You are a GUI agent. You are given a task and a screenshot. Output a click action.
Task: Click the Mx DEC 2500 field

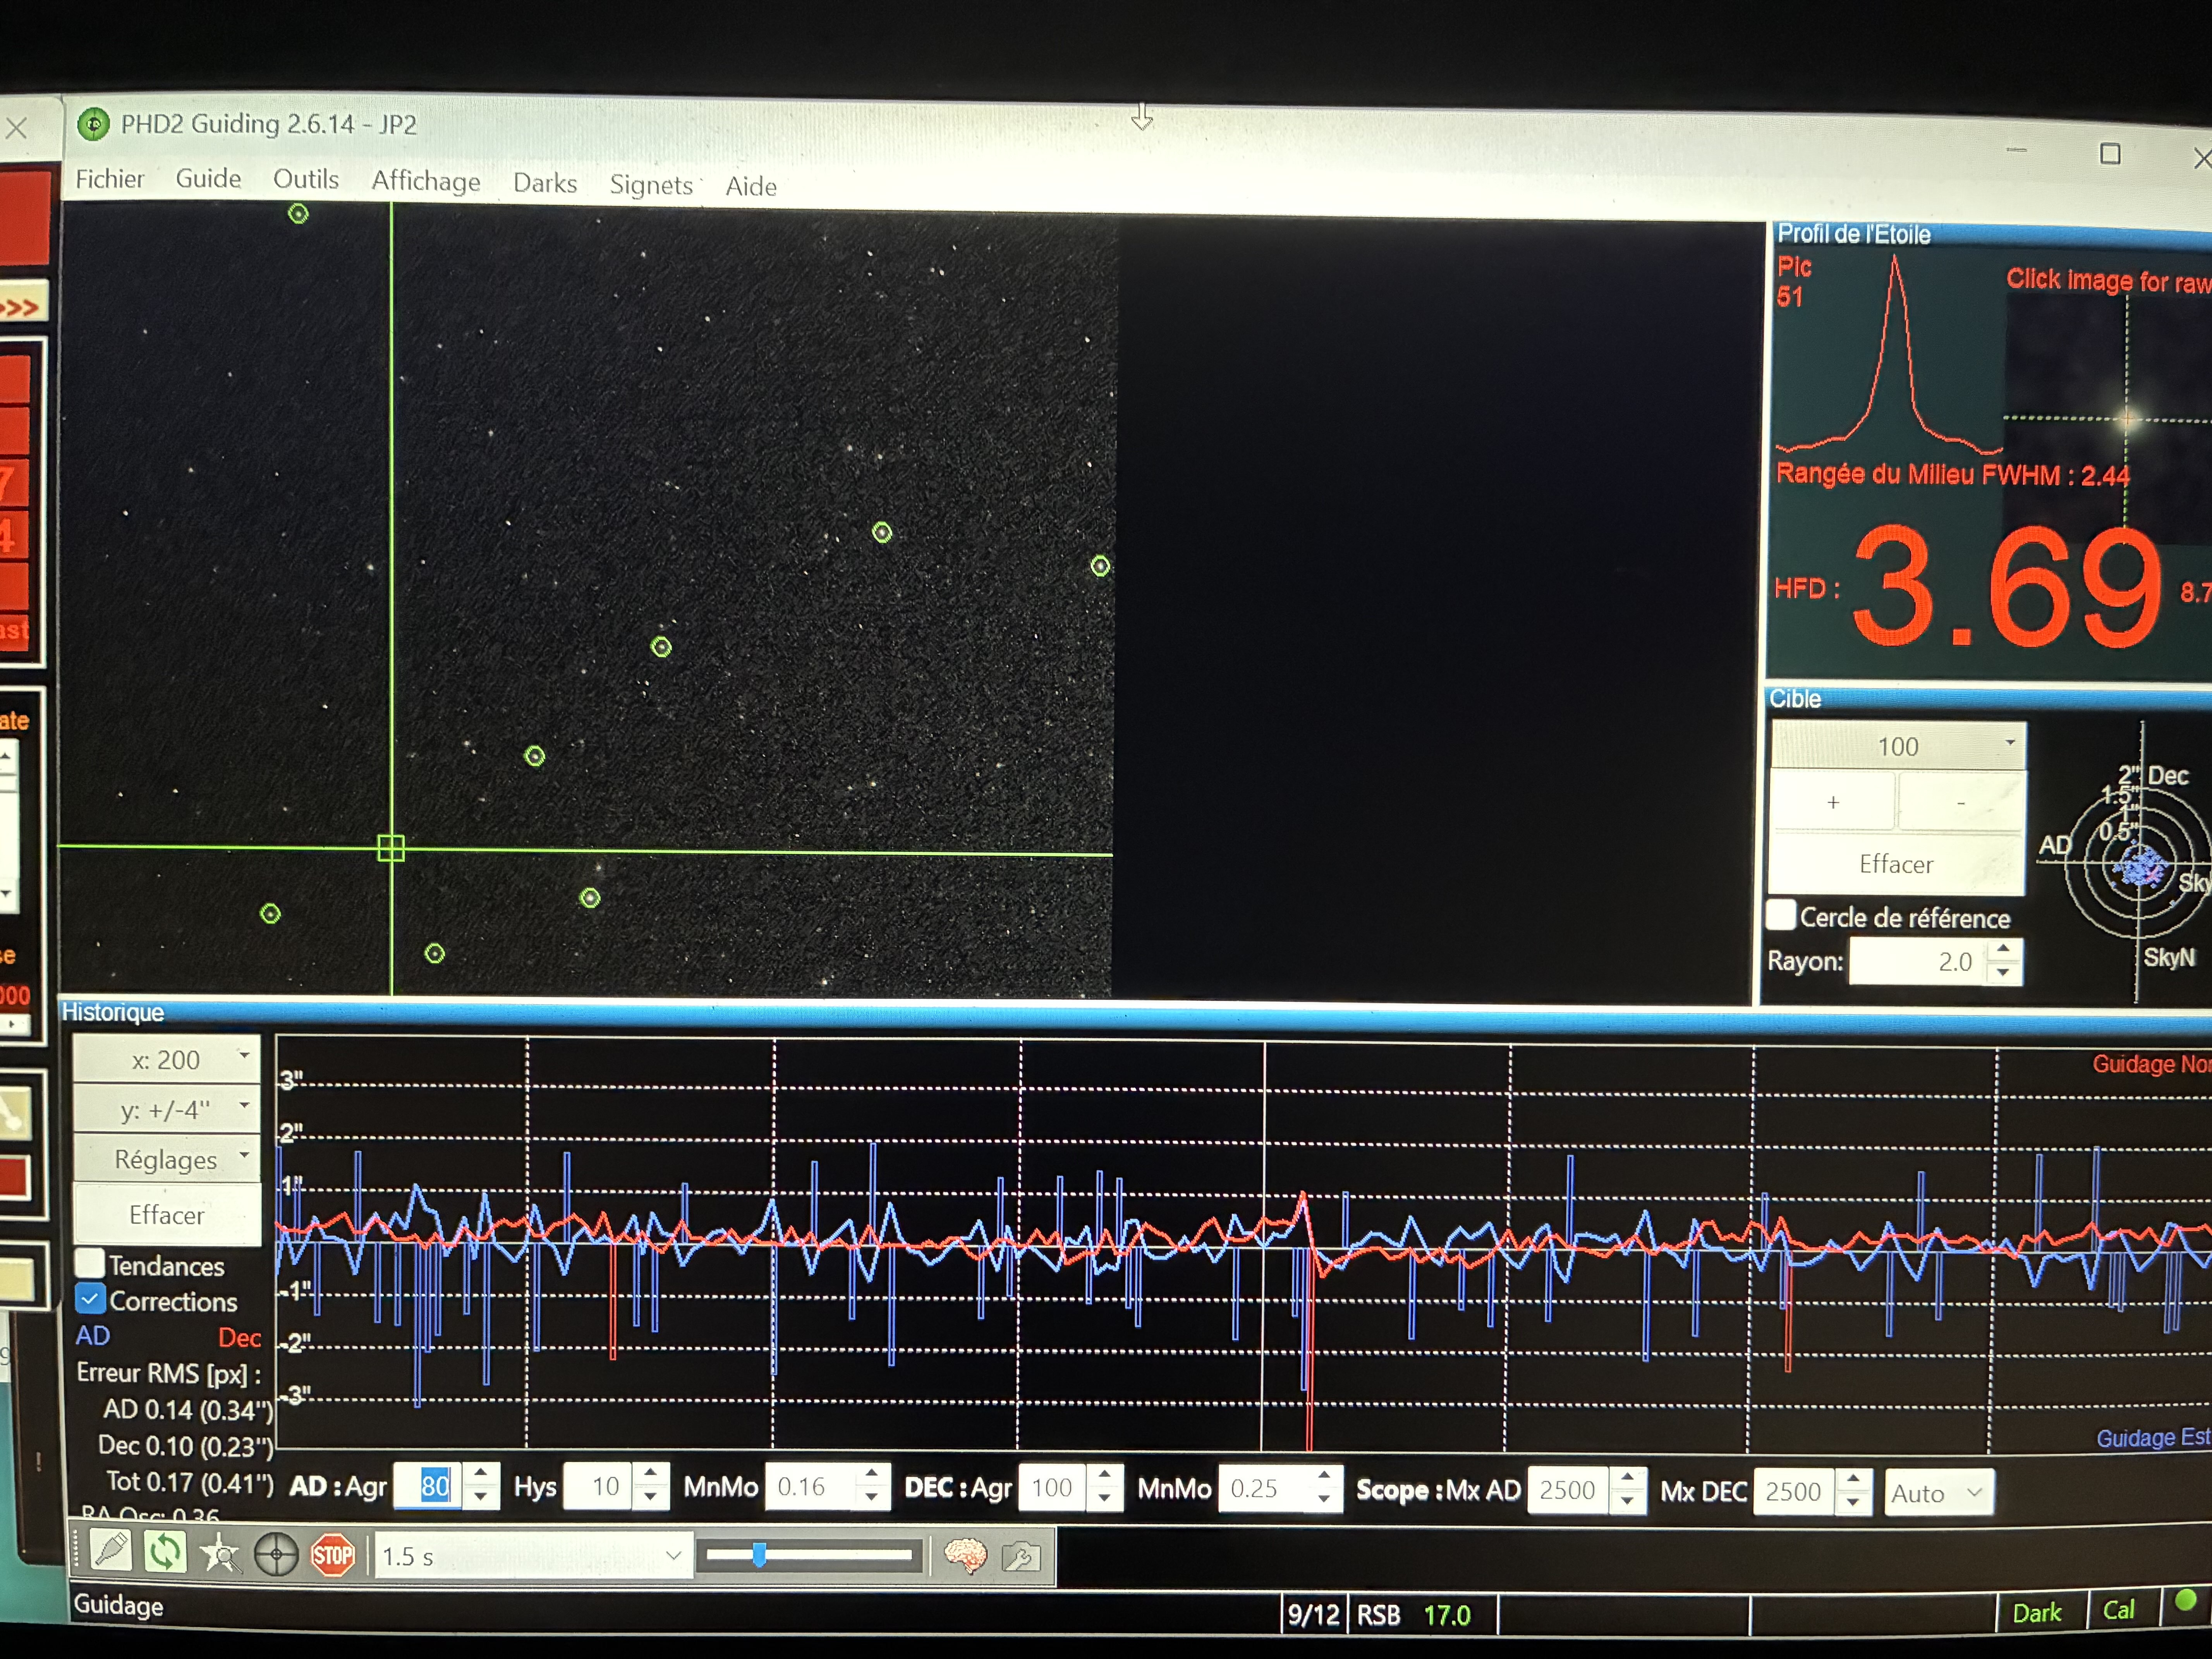[1795, 1492]
